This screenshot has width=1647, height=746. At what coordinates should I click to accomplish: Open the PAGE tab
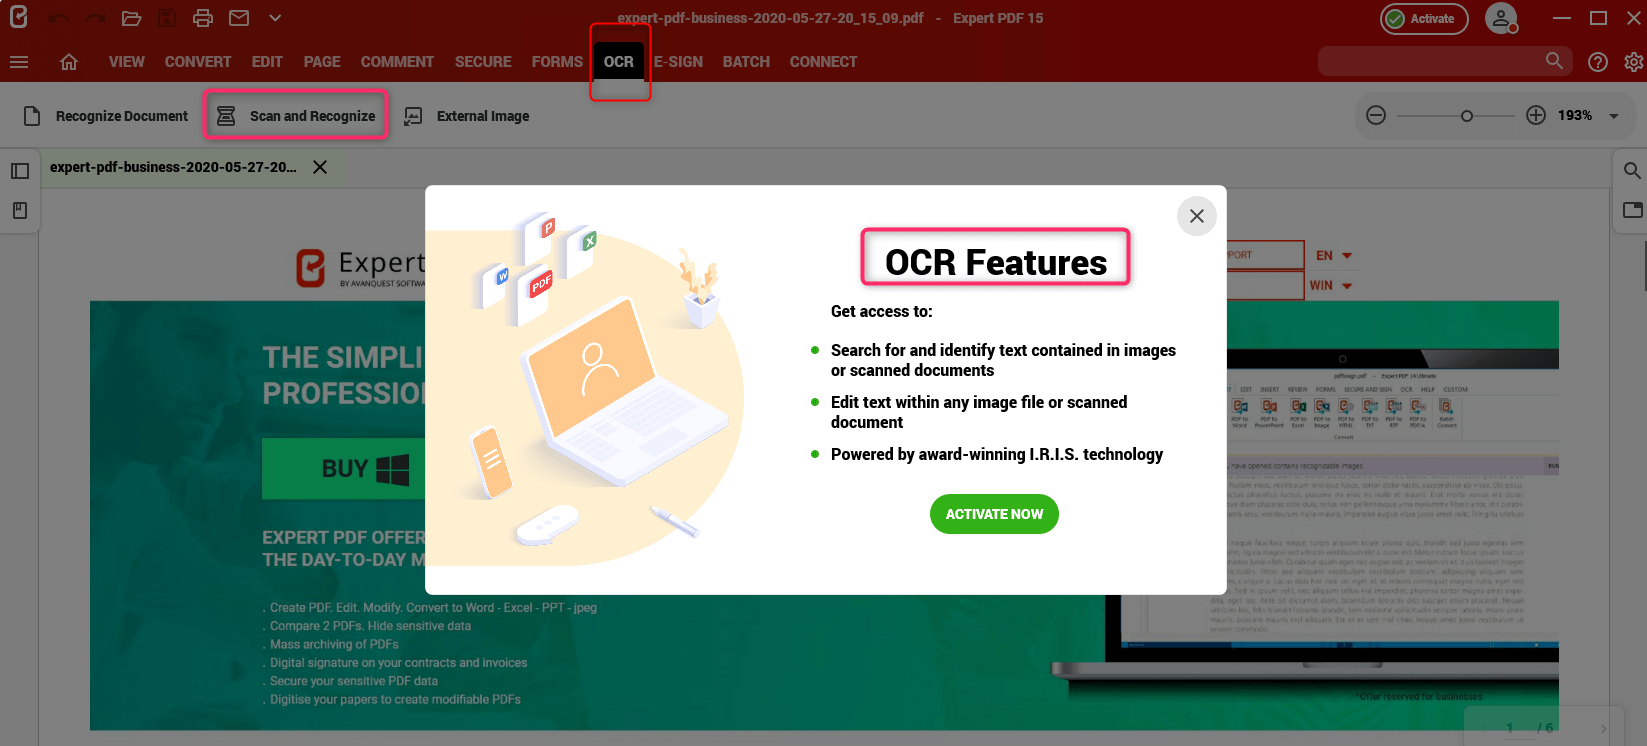click(x=322, y=62)
